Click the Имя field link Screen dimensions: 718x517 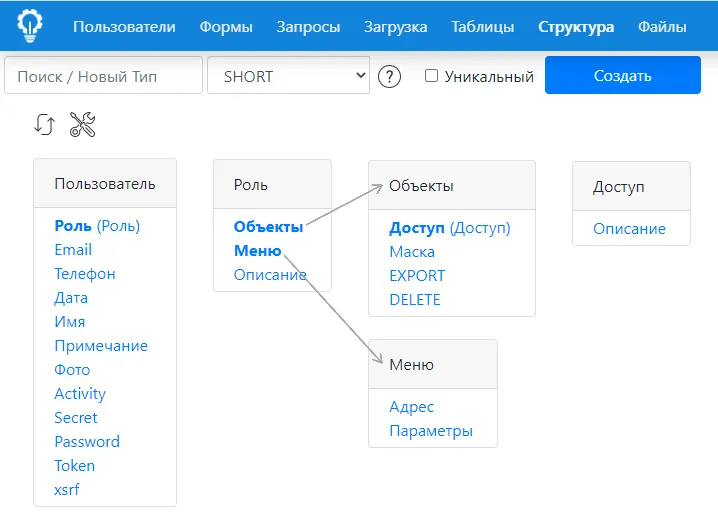click(x=70, y=321)
